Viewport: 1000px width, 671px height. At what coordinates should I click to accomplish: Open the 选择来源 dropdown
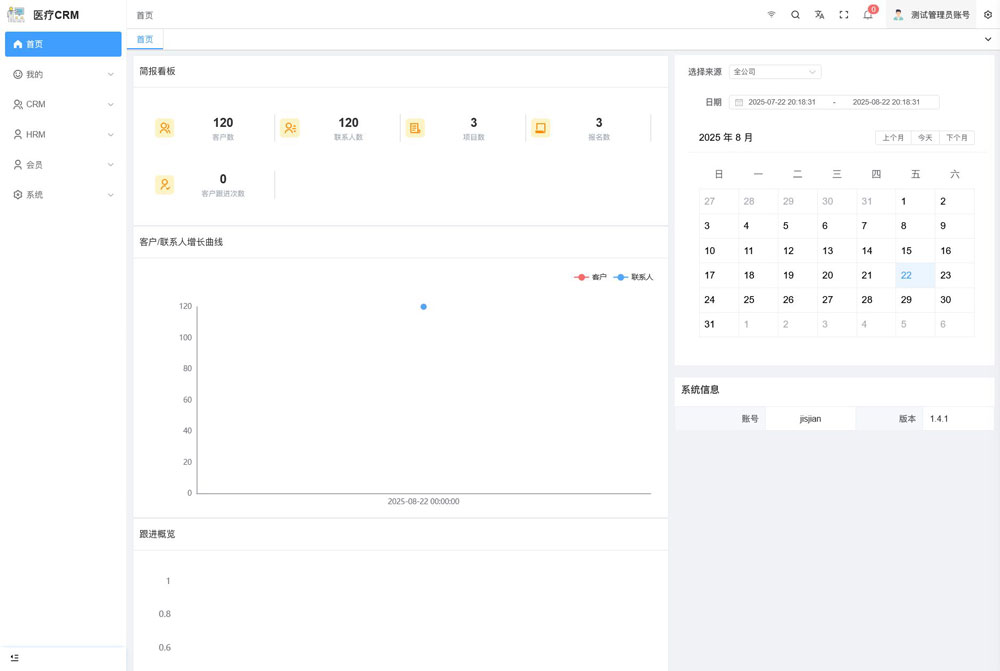[775, 72]
